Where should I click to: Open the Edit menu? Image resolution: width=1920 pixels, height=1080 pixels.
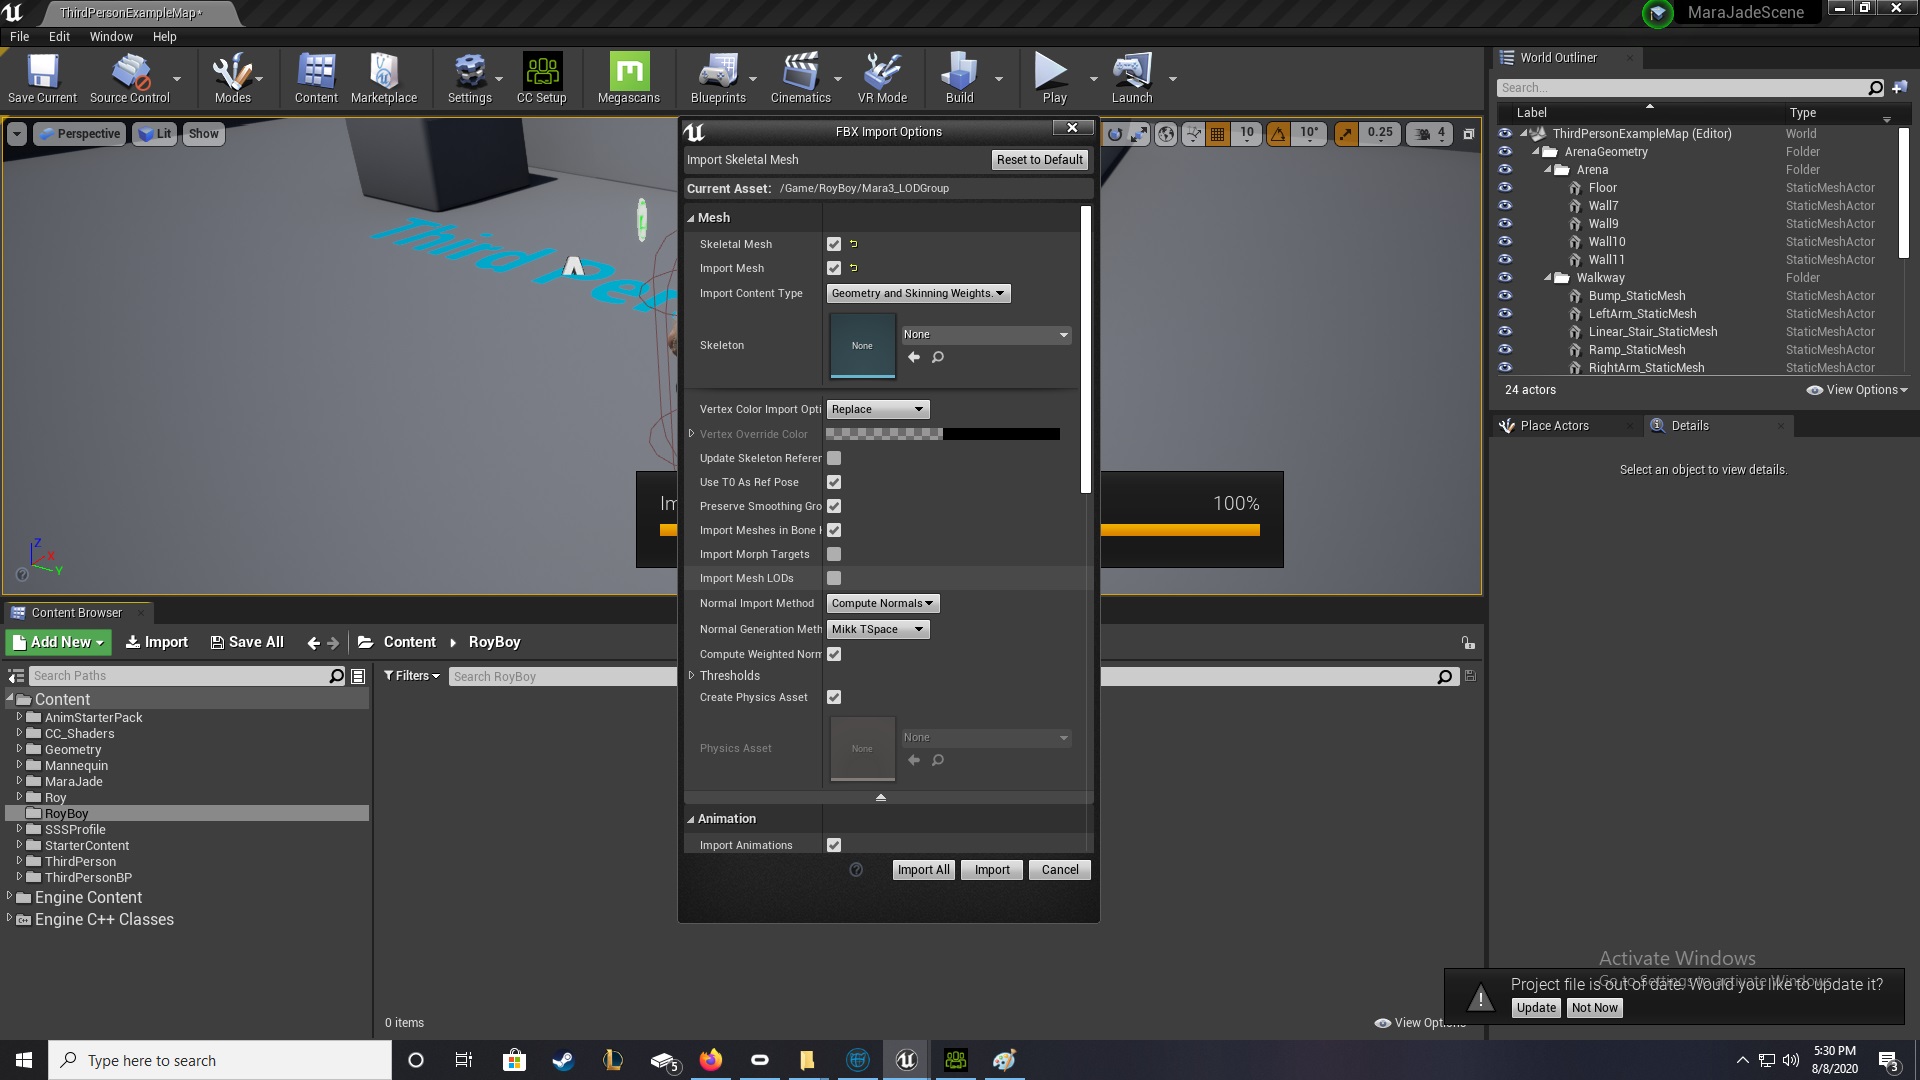[x=60, y=36]
